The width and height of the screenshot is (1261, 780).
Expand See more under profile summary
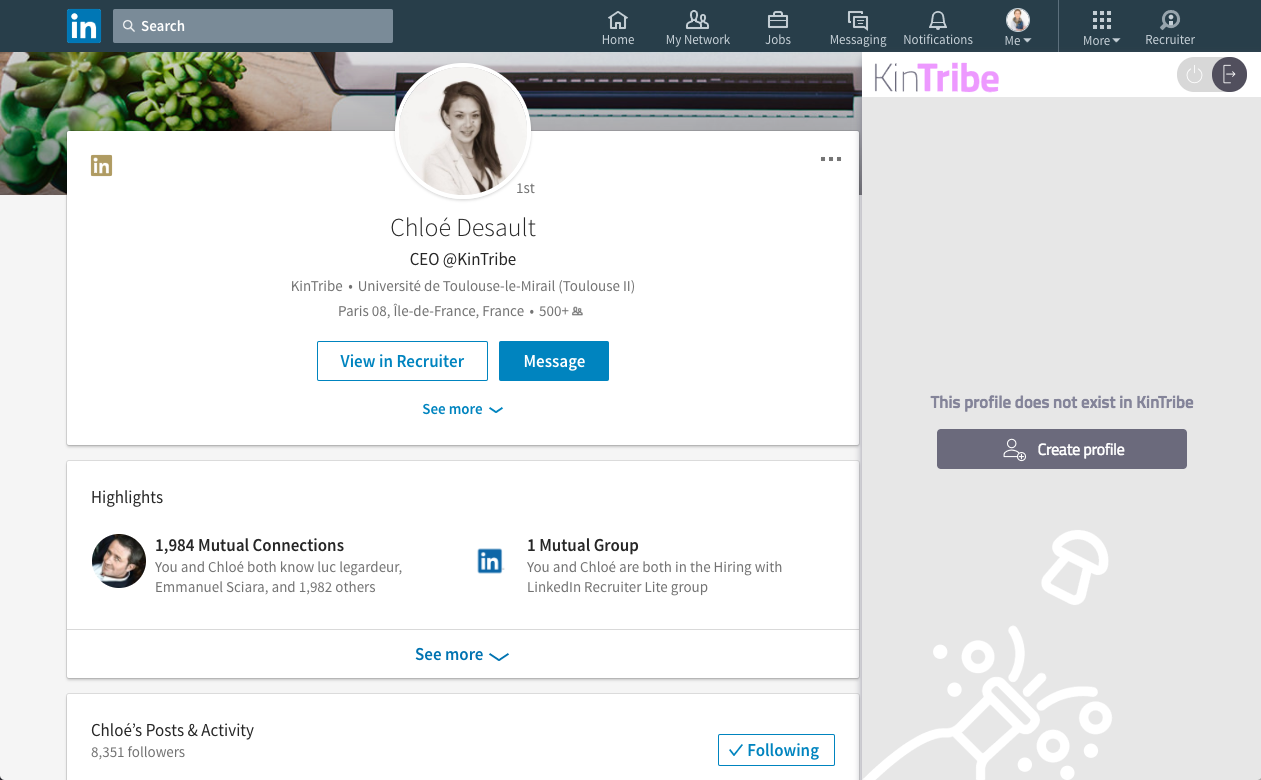[x=462, y=409]
